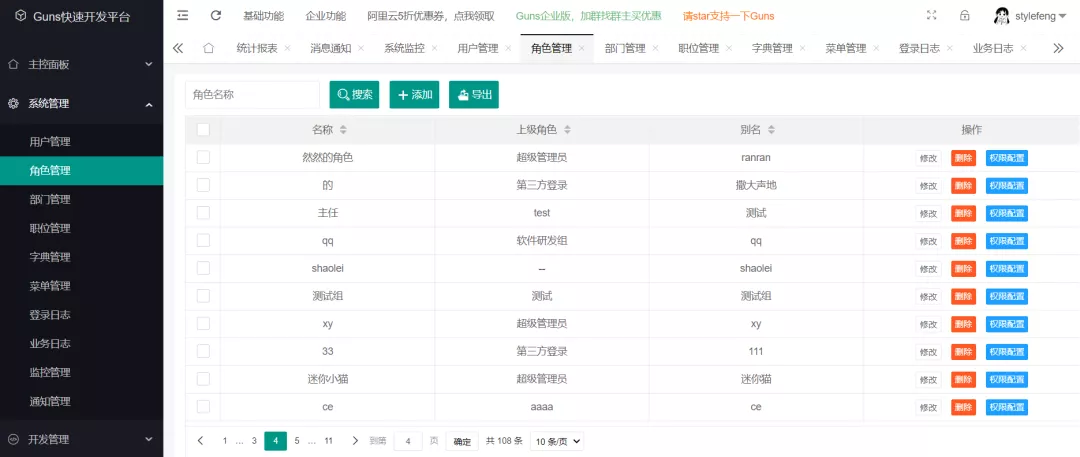The image size is (1080, 457).
Task: Collapse the 系统管理 sidebar menu
Action: (x=81, y=104)
